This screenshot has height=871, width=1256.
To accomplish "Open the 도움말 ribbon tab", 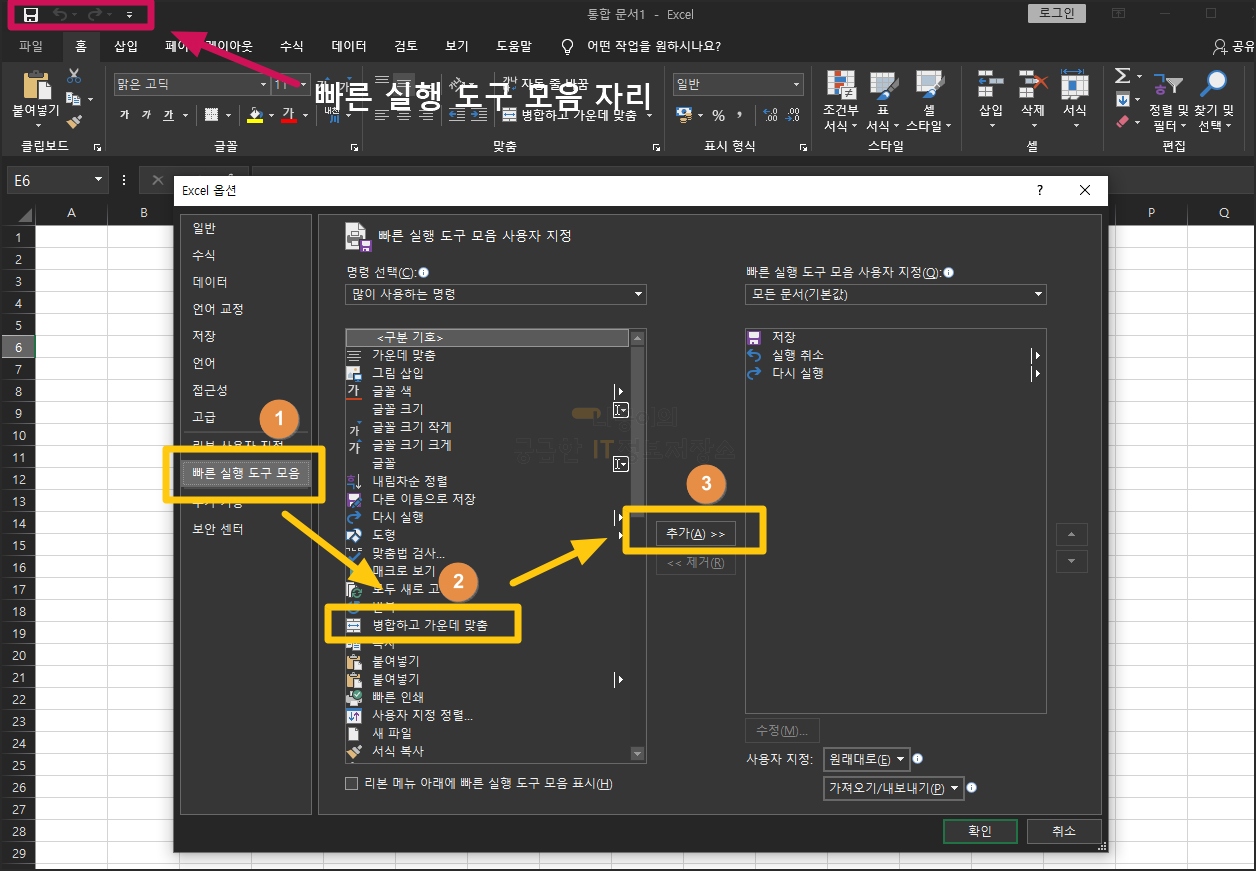I will tap(514, 46).
